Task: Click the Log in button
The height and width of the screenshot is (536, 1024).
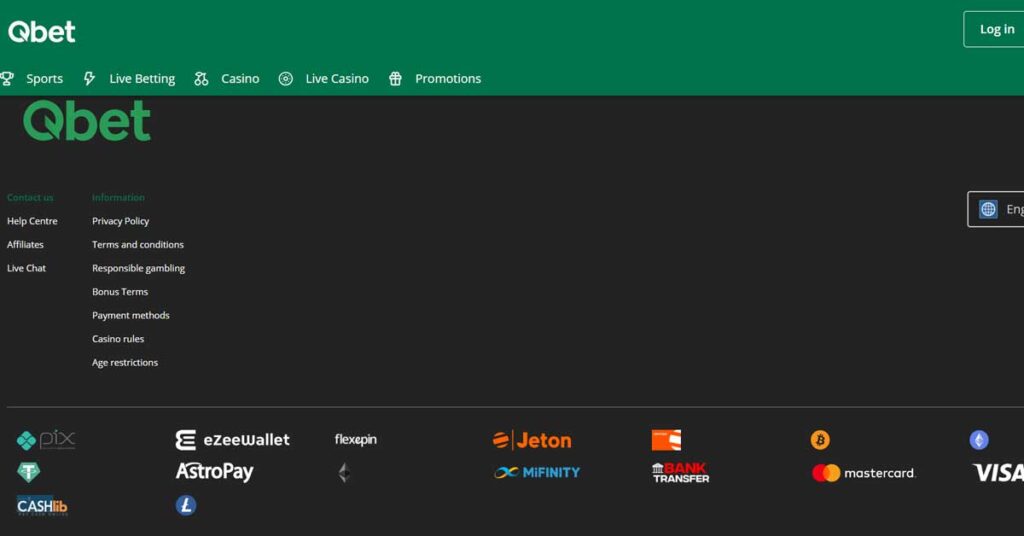Action: [x=993, y=29]
